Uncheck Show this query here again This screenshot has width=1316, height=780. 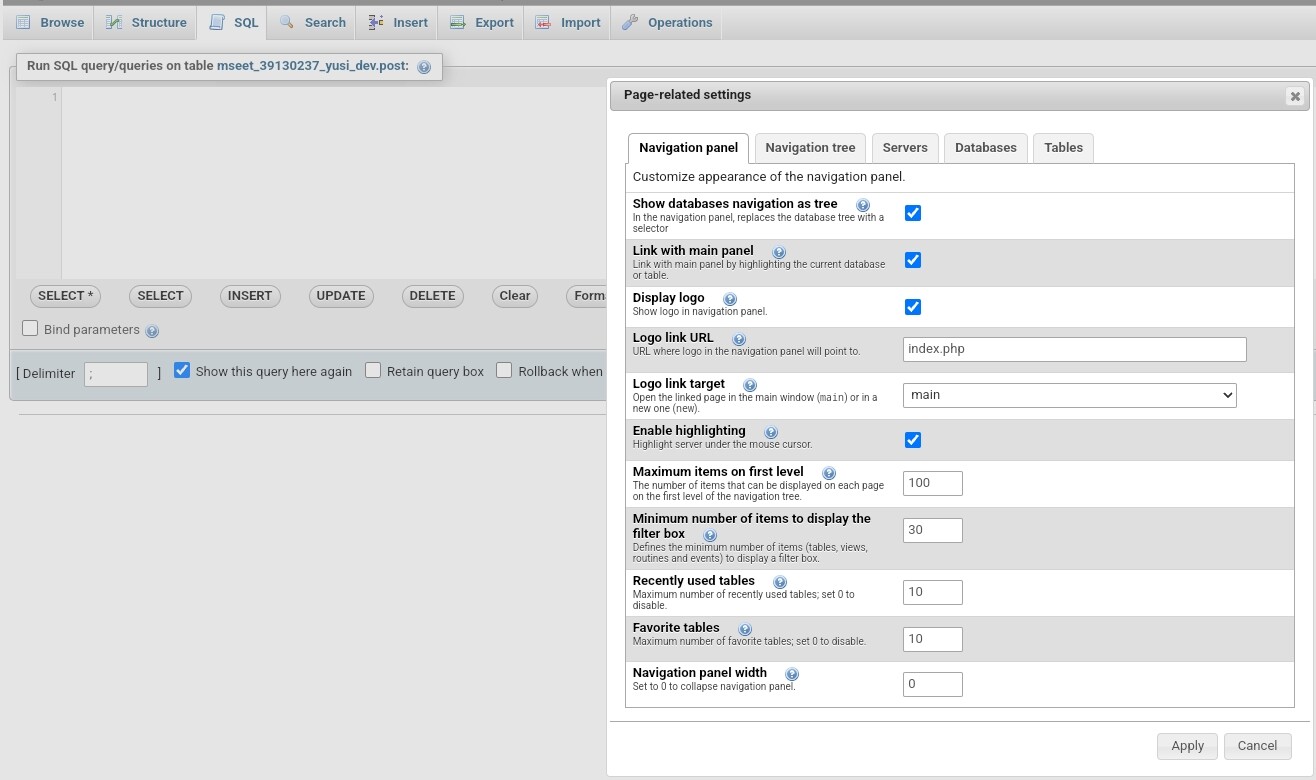point(182,370)
